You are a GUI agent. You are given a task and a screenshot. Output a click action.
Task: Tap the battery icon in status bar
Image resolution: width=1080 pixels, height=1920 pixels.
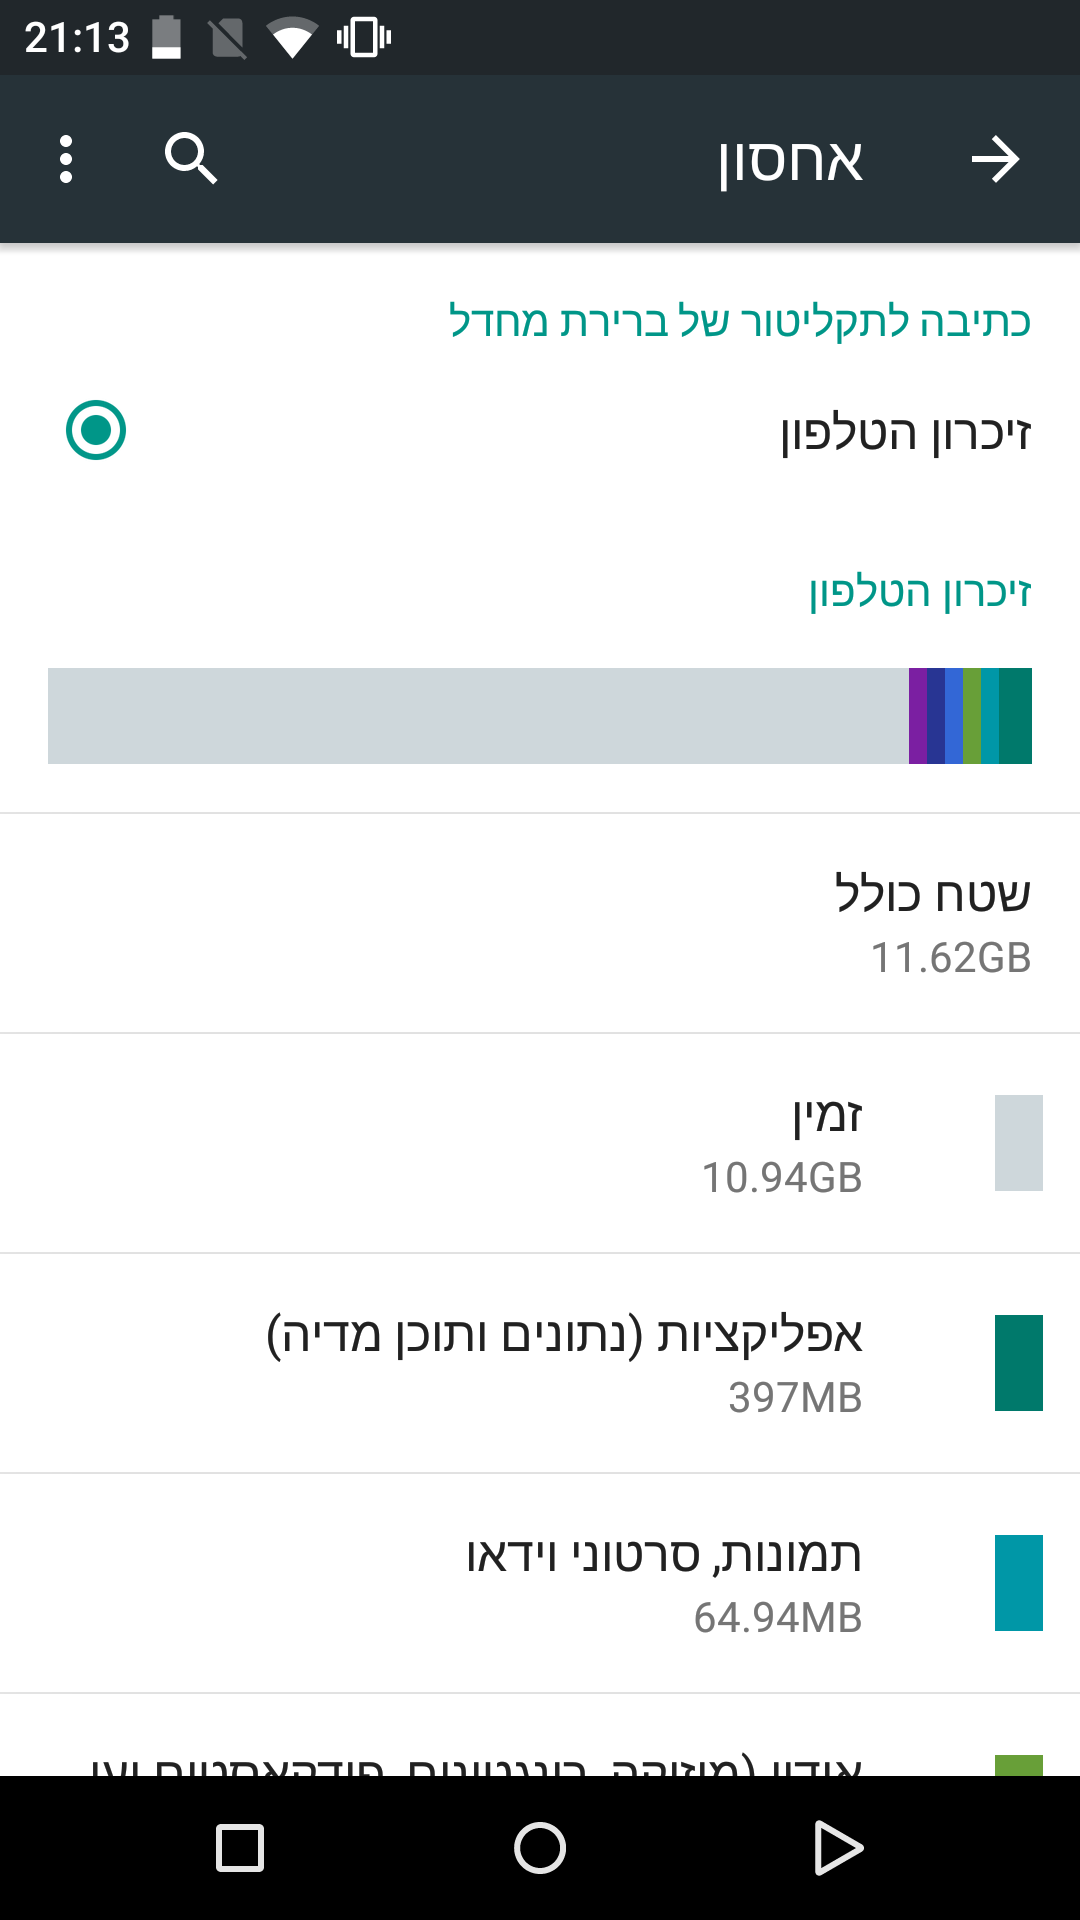pyautogui.click(x=166, y=38)
